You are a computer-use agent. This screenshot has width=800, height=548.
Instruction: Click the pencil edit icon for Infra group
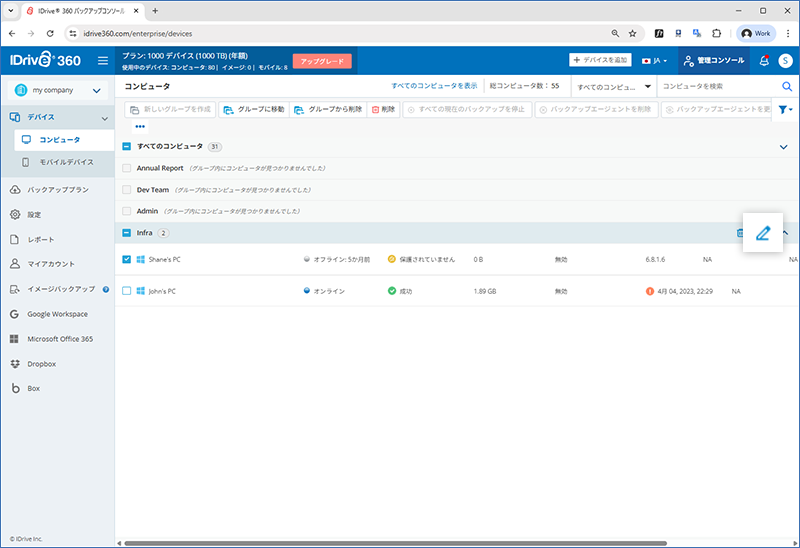click(x=762, y=233)
